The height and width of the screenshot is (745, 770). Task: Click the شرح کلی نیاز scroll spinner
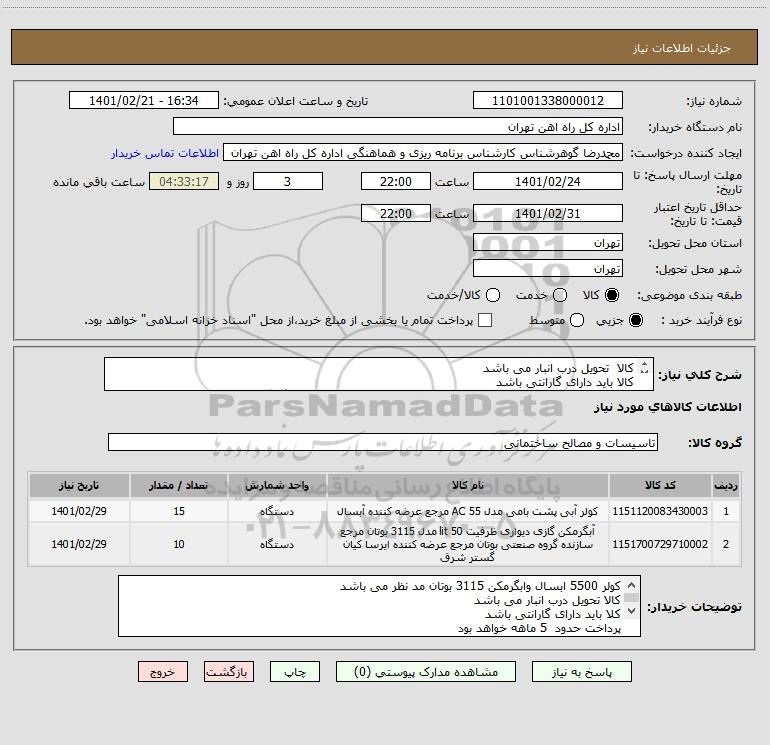645,368
